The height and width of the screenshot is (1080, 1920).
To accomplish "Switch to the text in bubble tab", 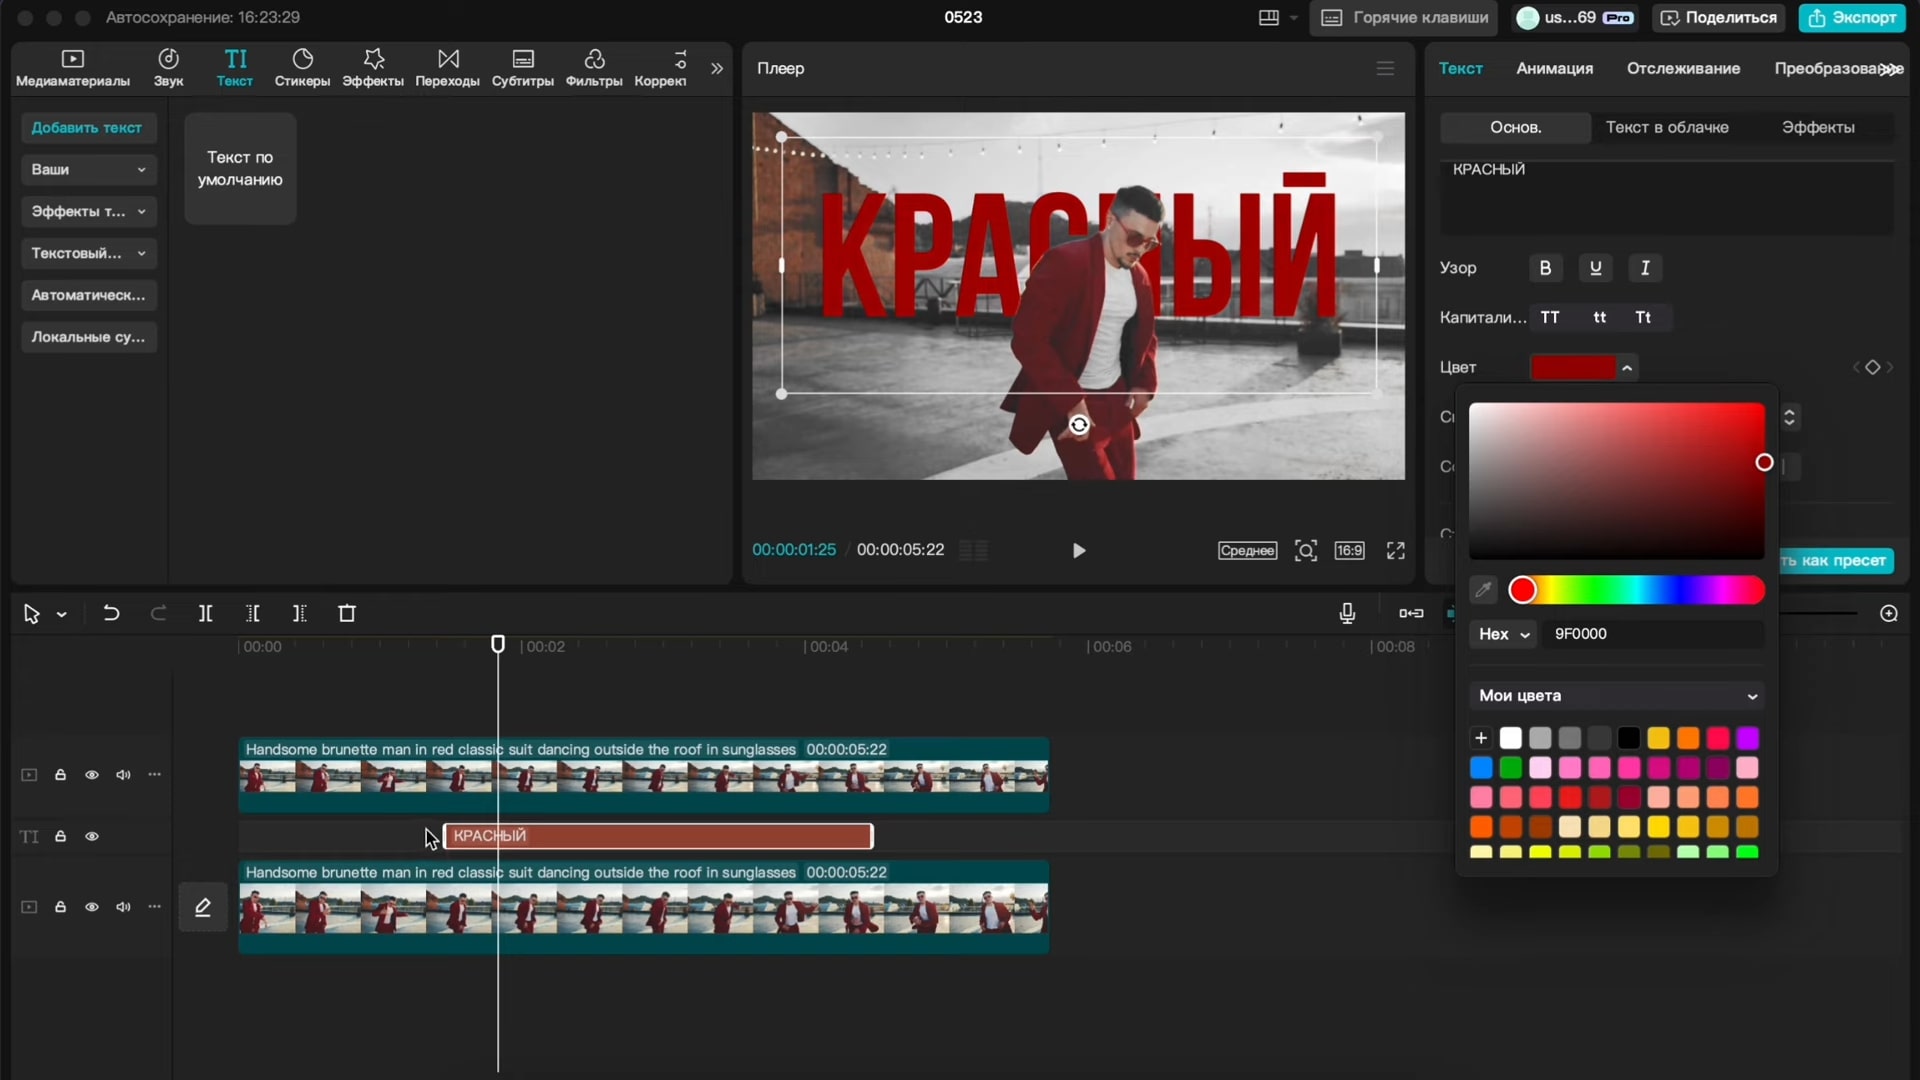I will [1666, 127].
